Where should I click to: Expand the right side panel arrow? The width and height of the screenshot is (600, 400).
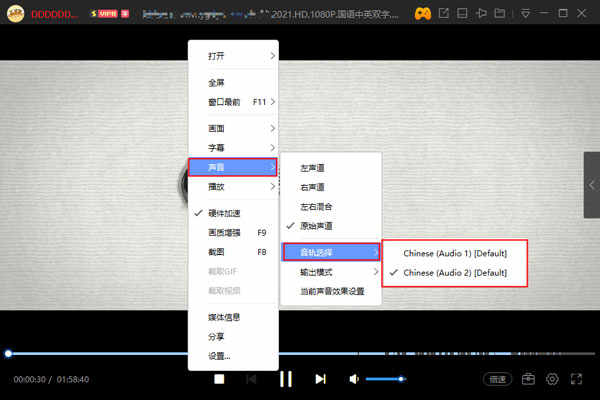tap(592, 185)
